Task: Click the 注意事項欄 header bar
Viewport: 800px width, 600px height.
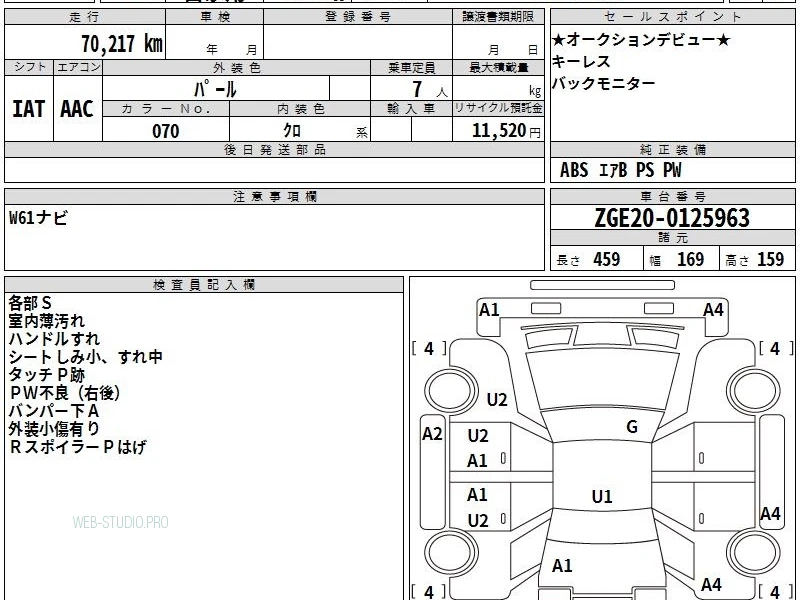Action: [x=274, y=196]
